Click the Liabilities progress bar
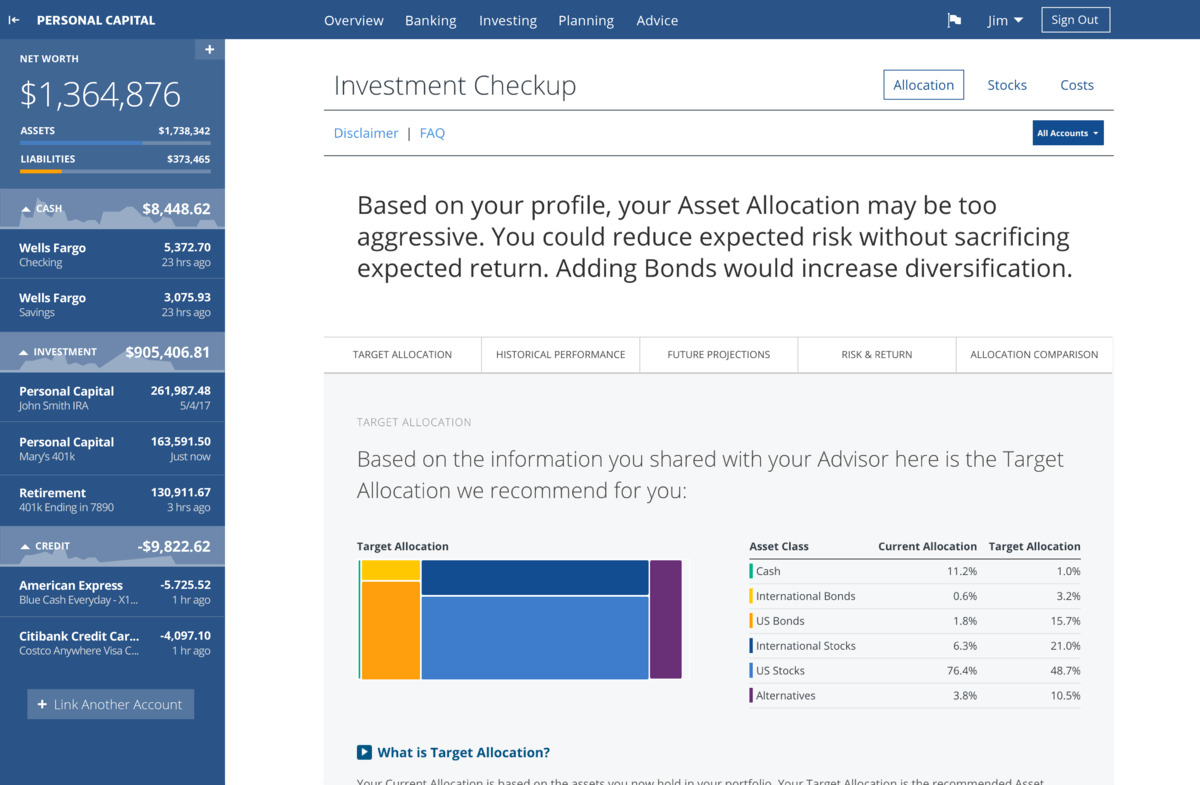The image size is (1200, 785). (x=115, y=171)
